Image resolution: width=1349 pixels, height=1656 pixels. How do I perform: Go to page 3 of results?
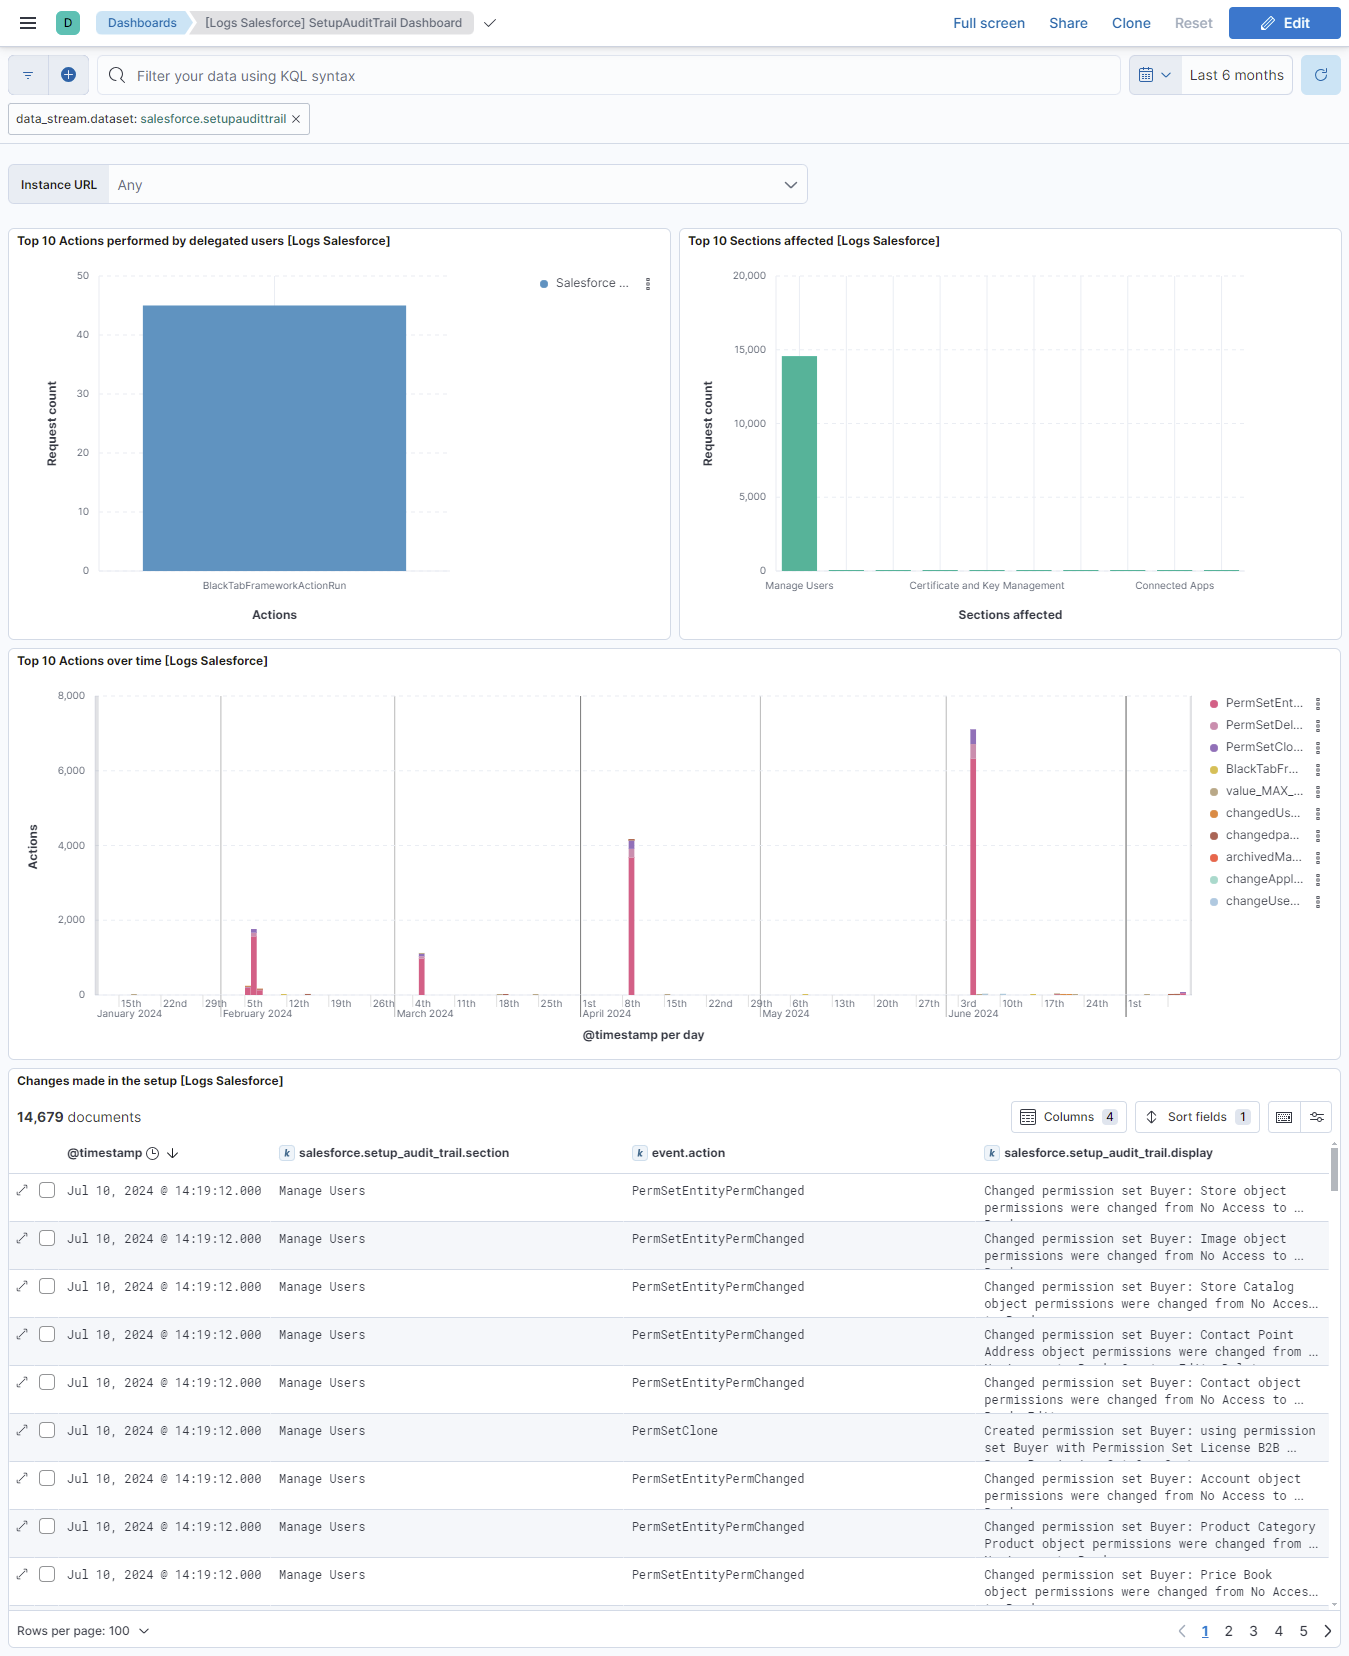click(x=1253, y=1631)
